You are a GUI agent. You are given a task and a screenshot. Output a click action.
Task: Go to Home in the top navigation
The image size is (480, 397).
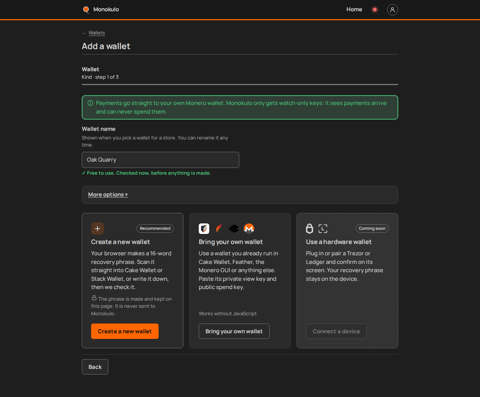pos(354,10)
